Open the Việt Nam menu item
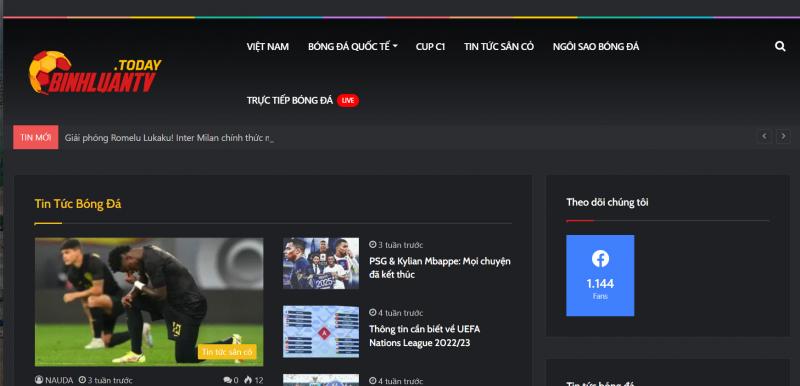This screenshot has height=386, width=800. pos(267,46)
